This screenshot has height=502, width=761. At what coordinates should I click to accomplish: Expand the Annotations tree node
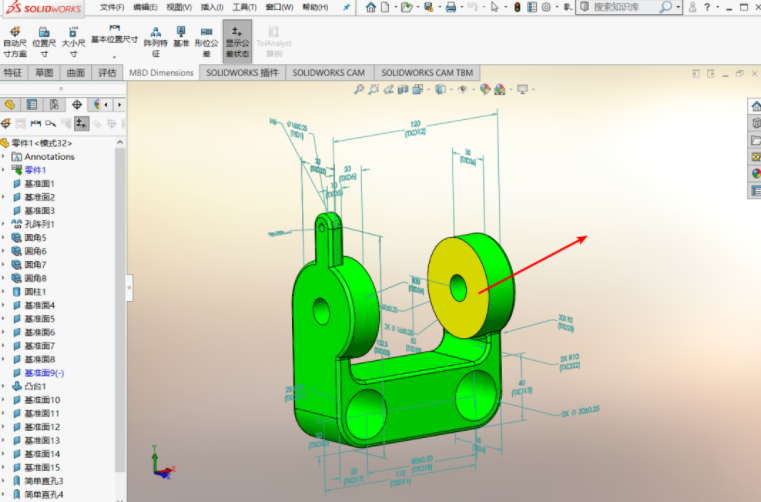[3, 156]
